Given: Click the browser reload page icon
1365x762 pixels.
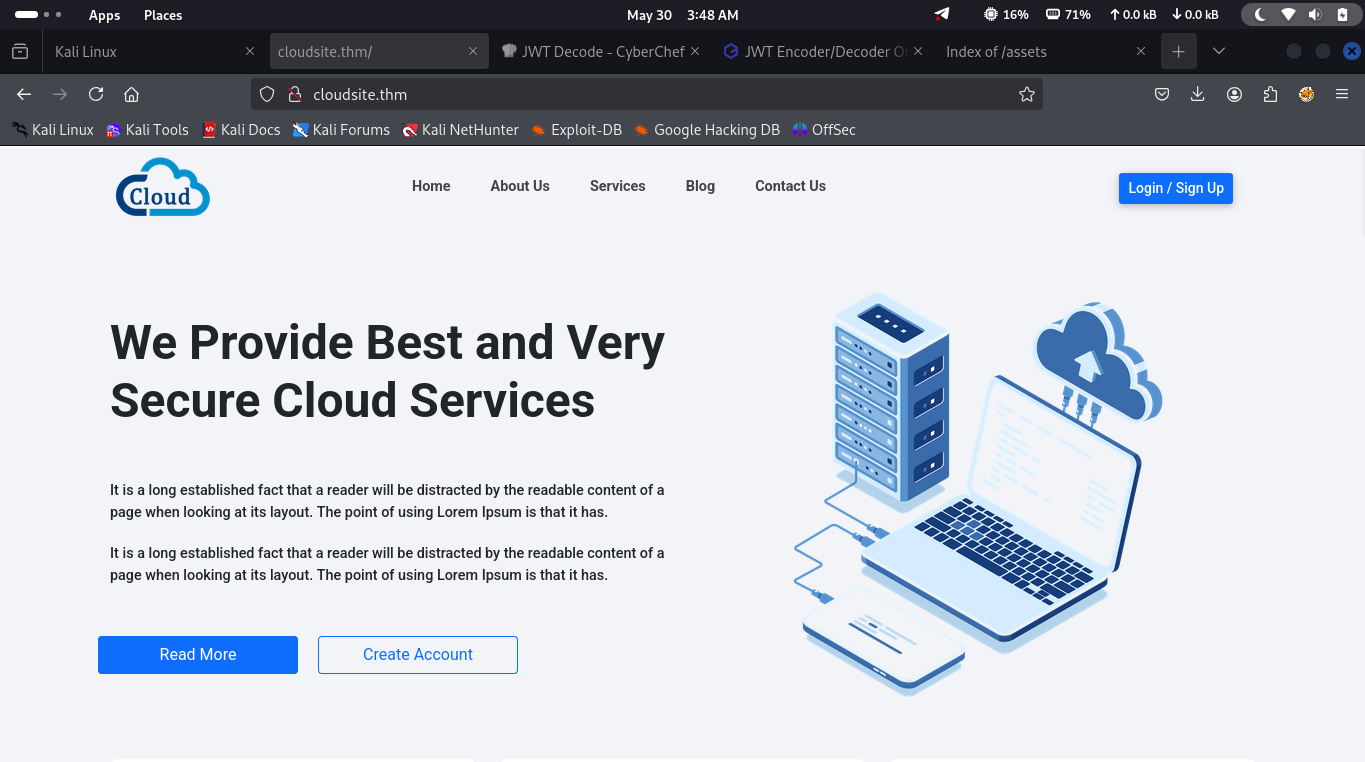Looking at the screenshot, I should [x=96, y=94].
